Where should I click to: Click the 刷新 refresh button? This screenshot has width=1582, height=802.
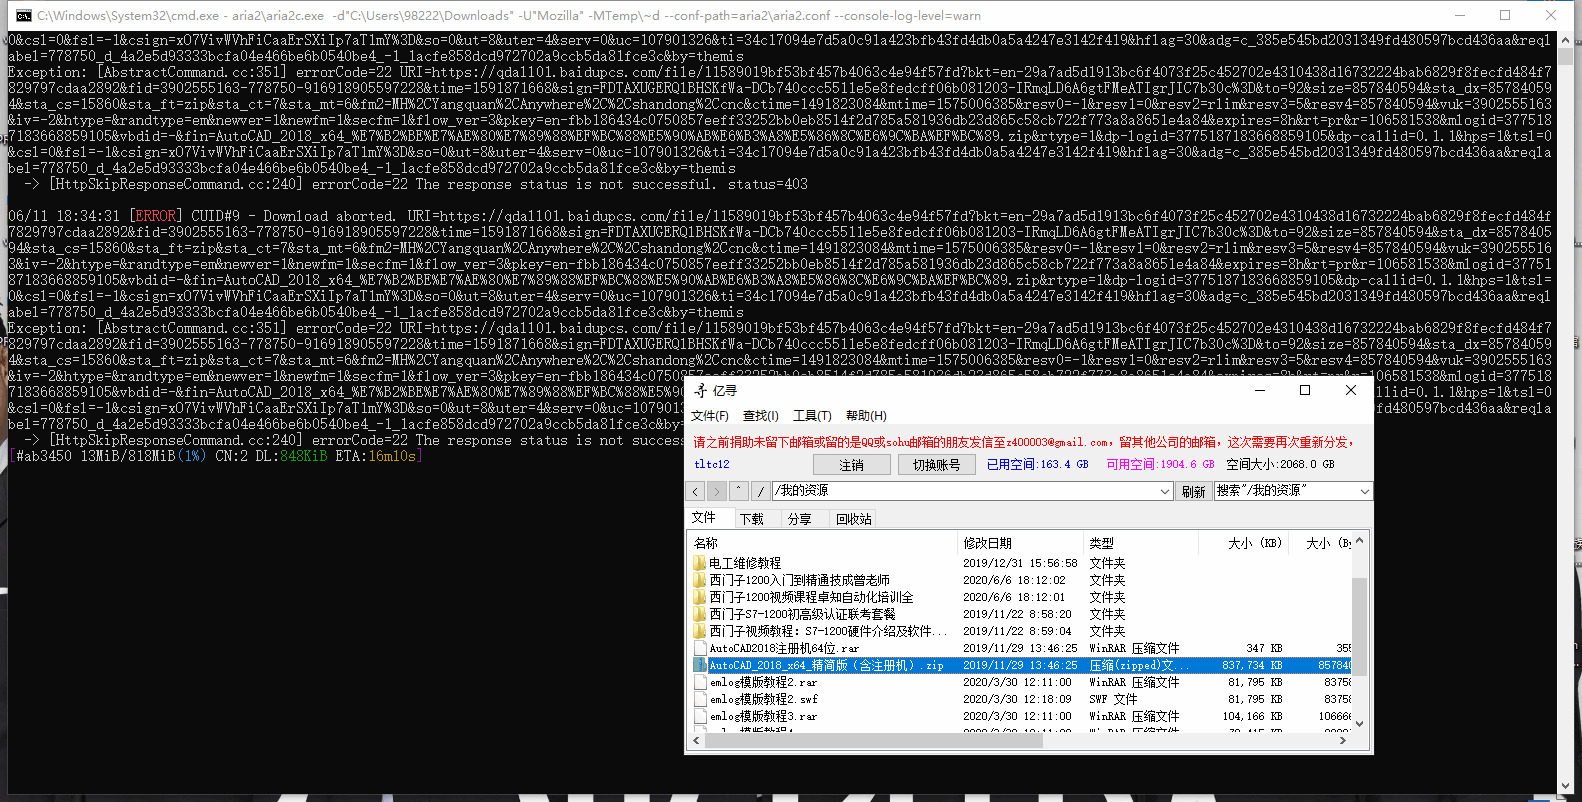tap(1193, 491)
